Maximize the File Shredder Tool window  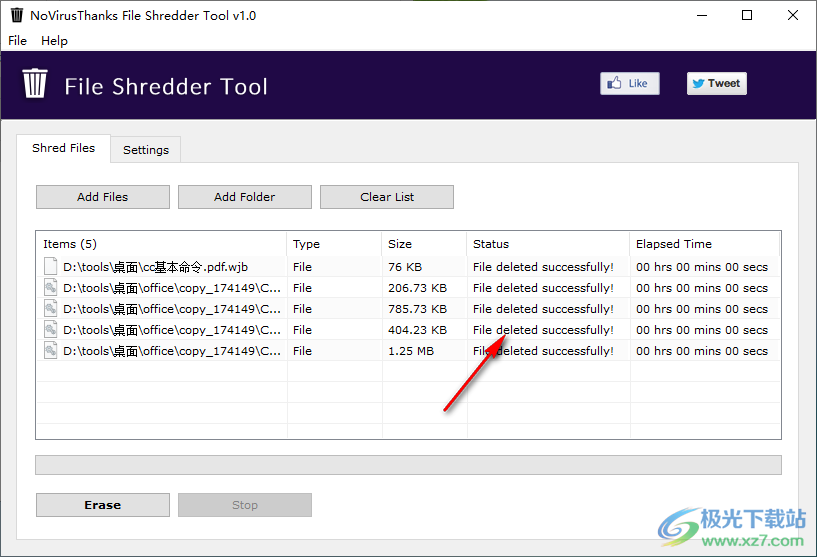point(747,15)
